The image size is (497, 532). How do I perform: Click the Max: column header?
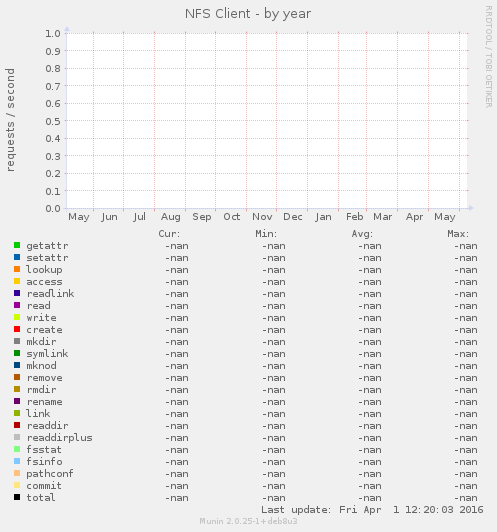(x=458, y=234)
